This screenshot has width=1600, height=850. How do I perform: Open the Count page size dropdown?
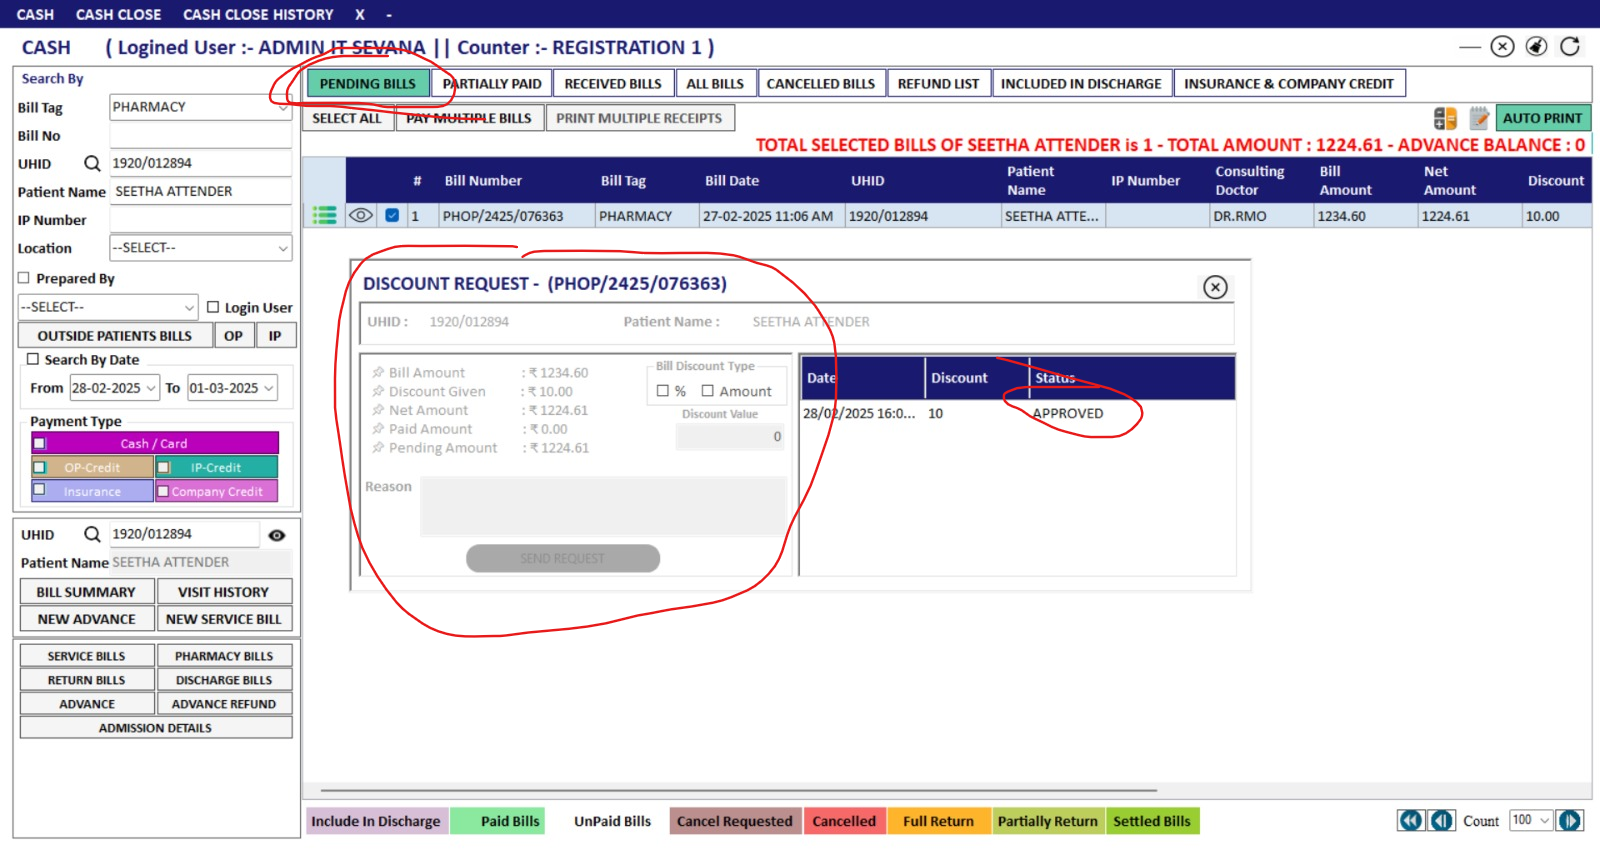pos(1544,821)
